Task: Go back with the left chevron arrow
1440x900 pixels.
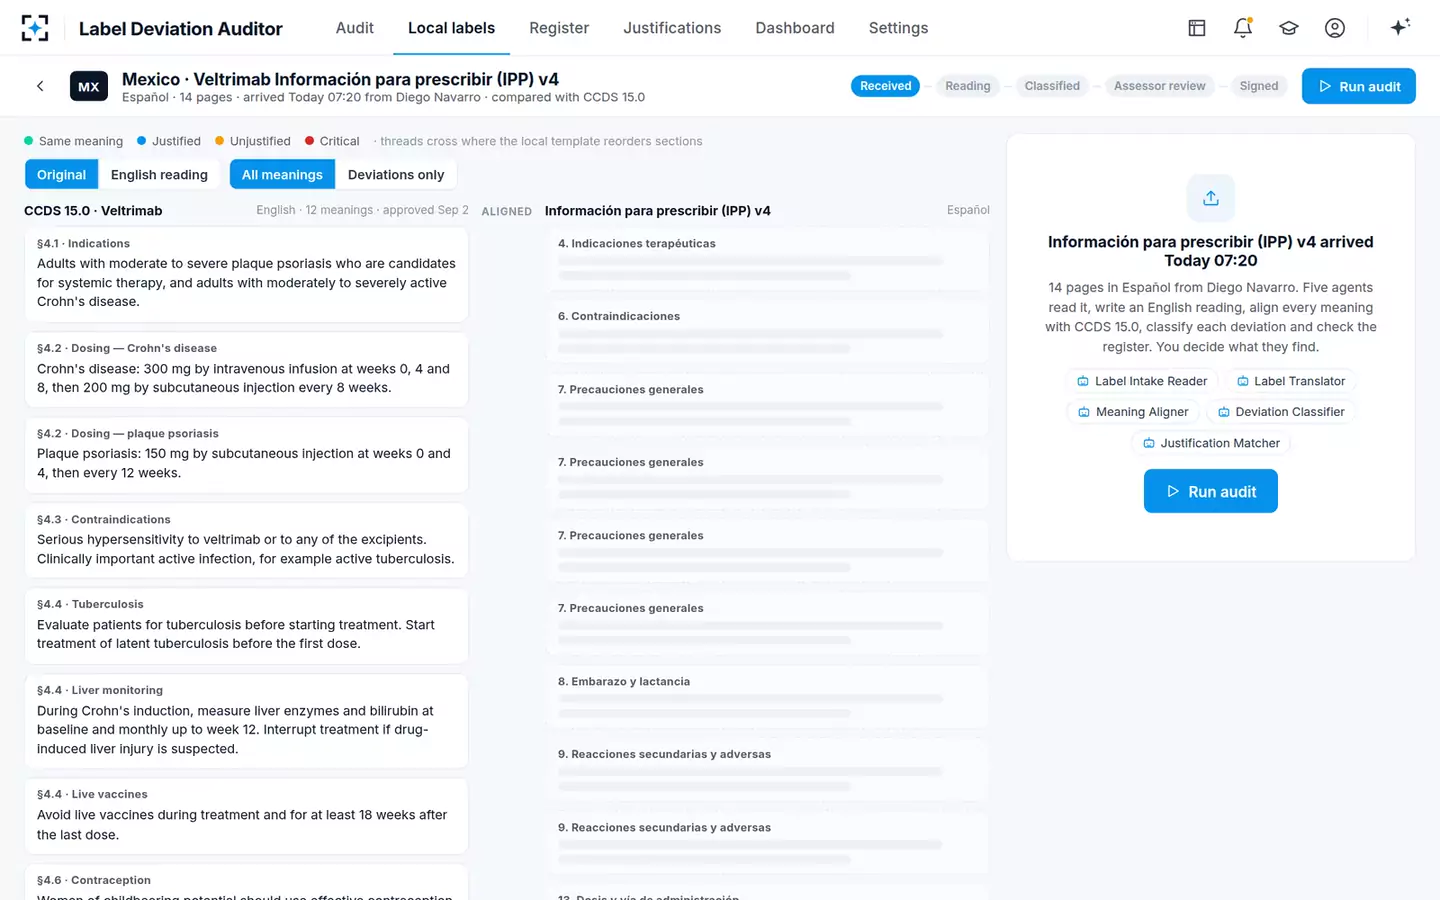Action: pyautogui.click(x=40, y=86)
